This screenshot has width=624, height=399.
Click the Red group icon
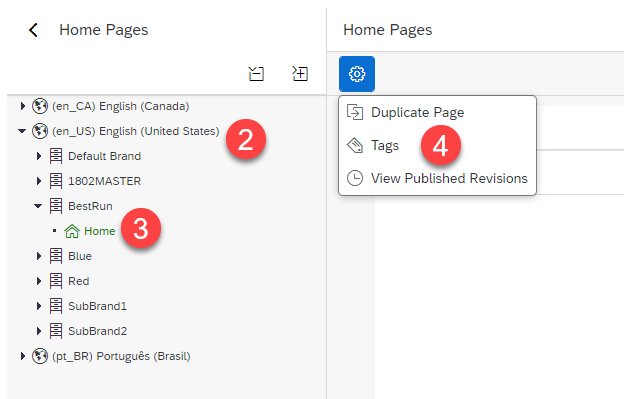click(56, 281)
